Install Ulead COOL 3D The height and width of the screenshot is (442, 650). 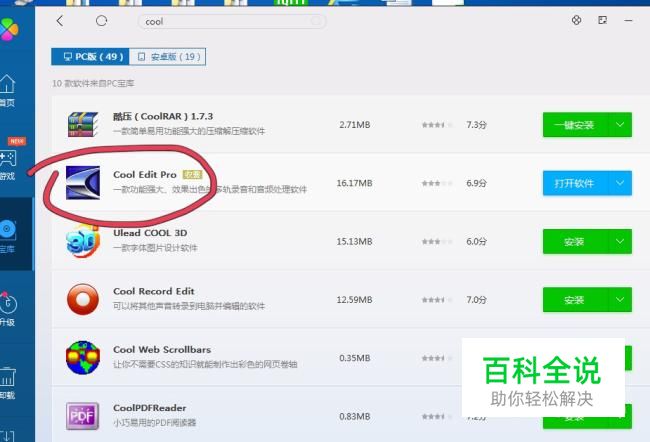pos(575,241)
